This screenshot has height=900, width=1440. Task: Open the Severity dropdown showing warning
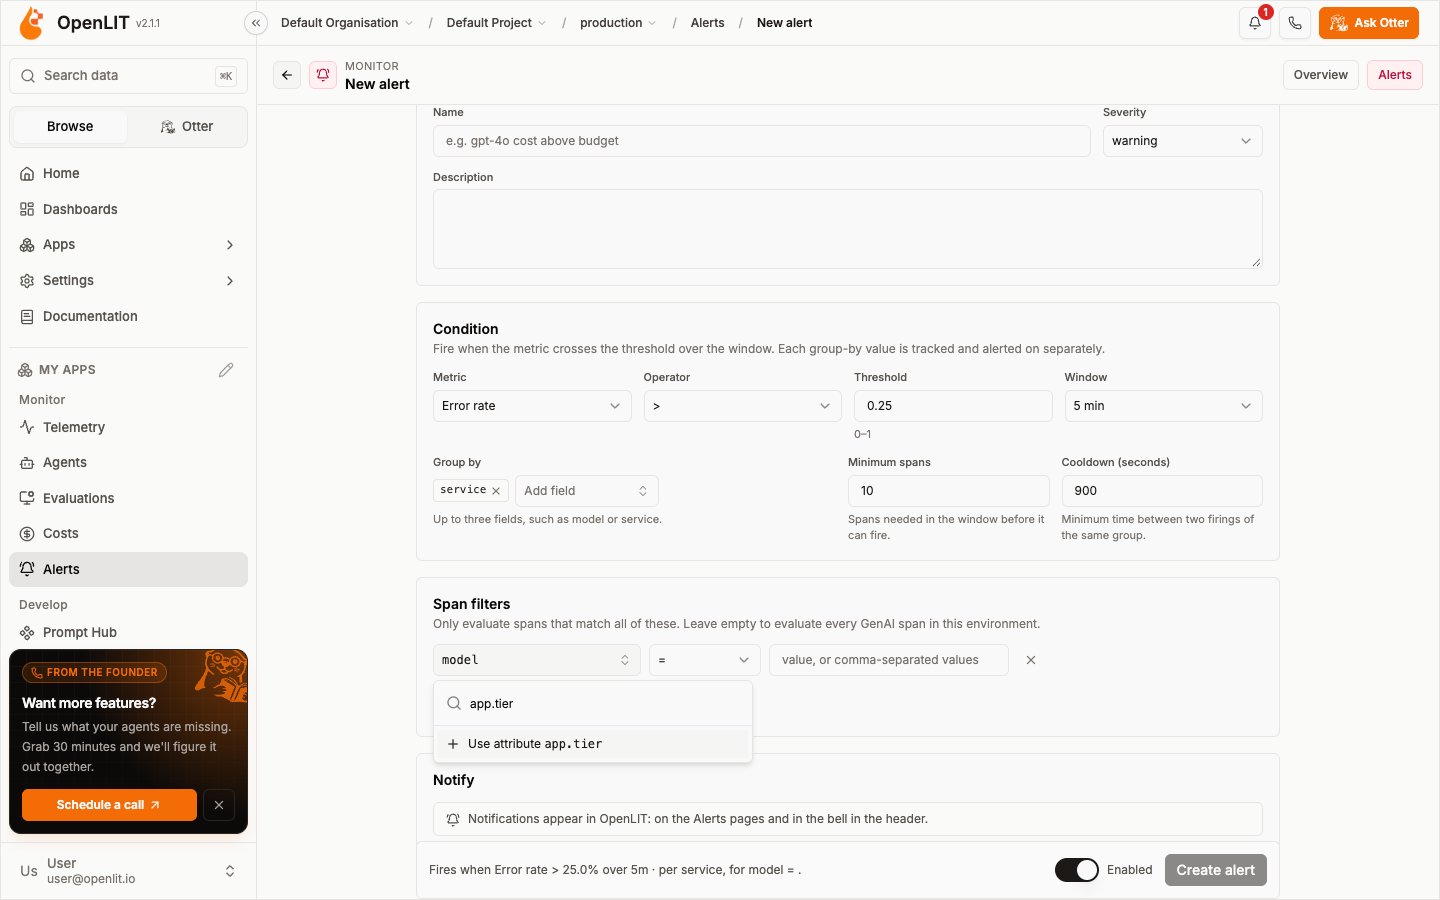tap(1182, 141)
